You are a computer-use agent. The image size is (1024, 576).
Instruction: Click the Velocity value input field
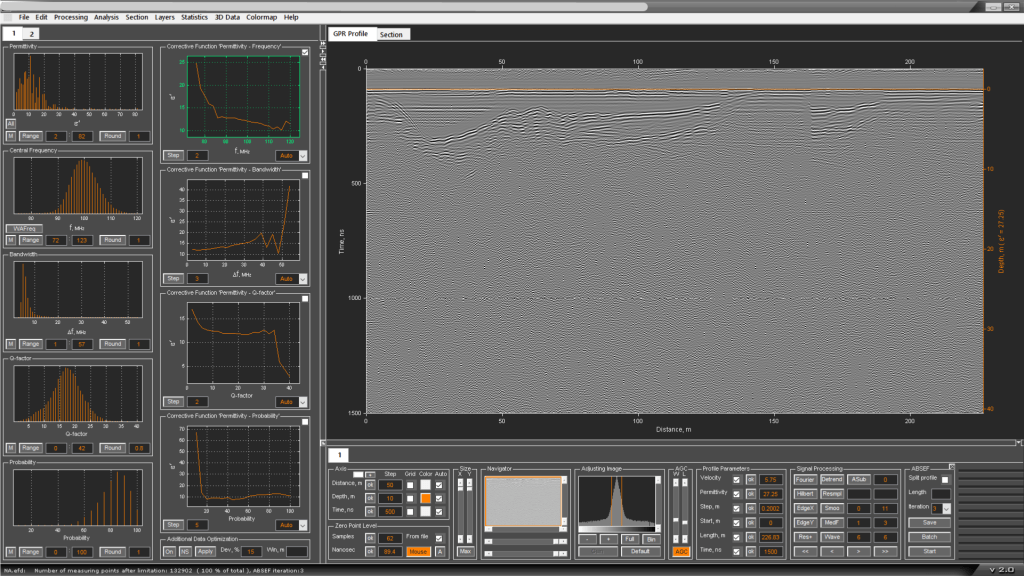point(770,480)
